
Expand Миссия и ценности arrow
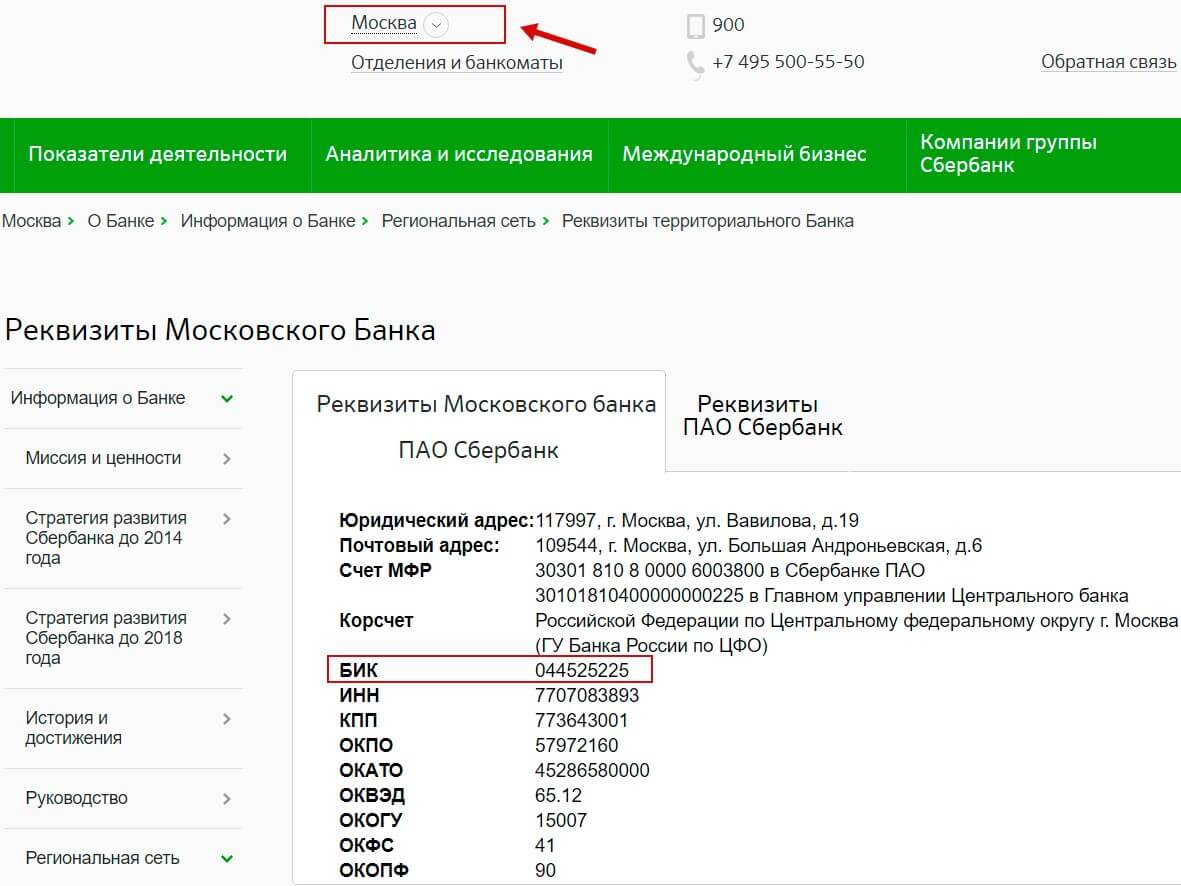[227, 459]
